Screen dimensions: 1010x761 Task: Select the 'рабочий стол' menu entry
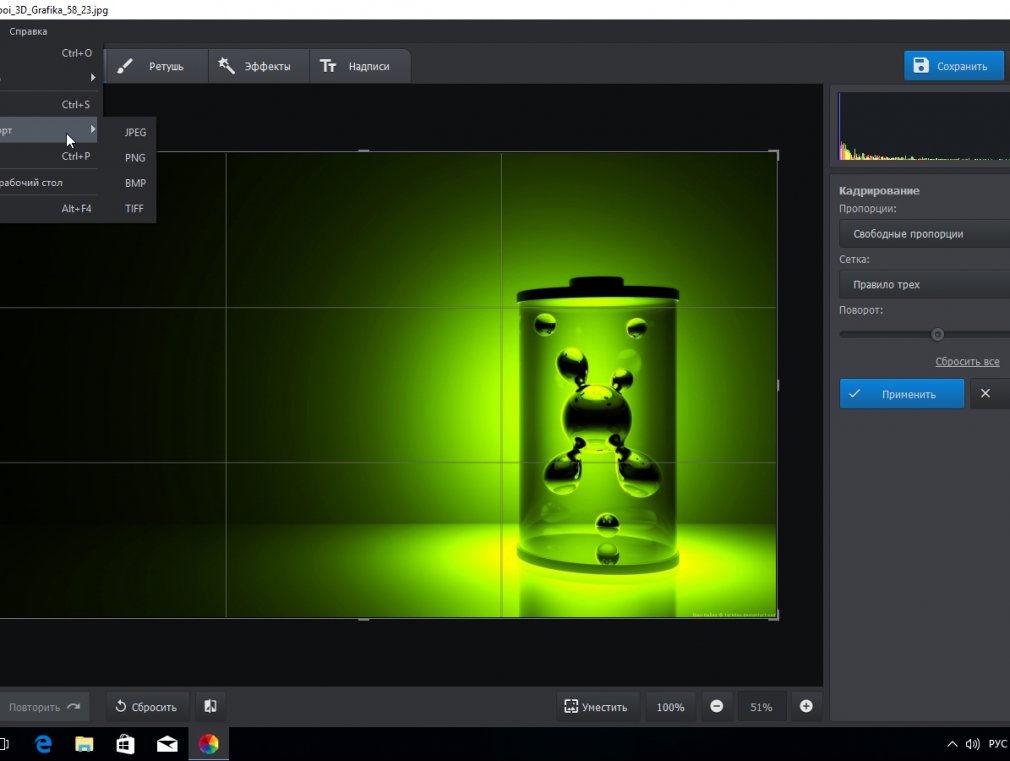[49, 182]
